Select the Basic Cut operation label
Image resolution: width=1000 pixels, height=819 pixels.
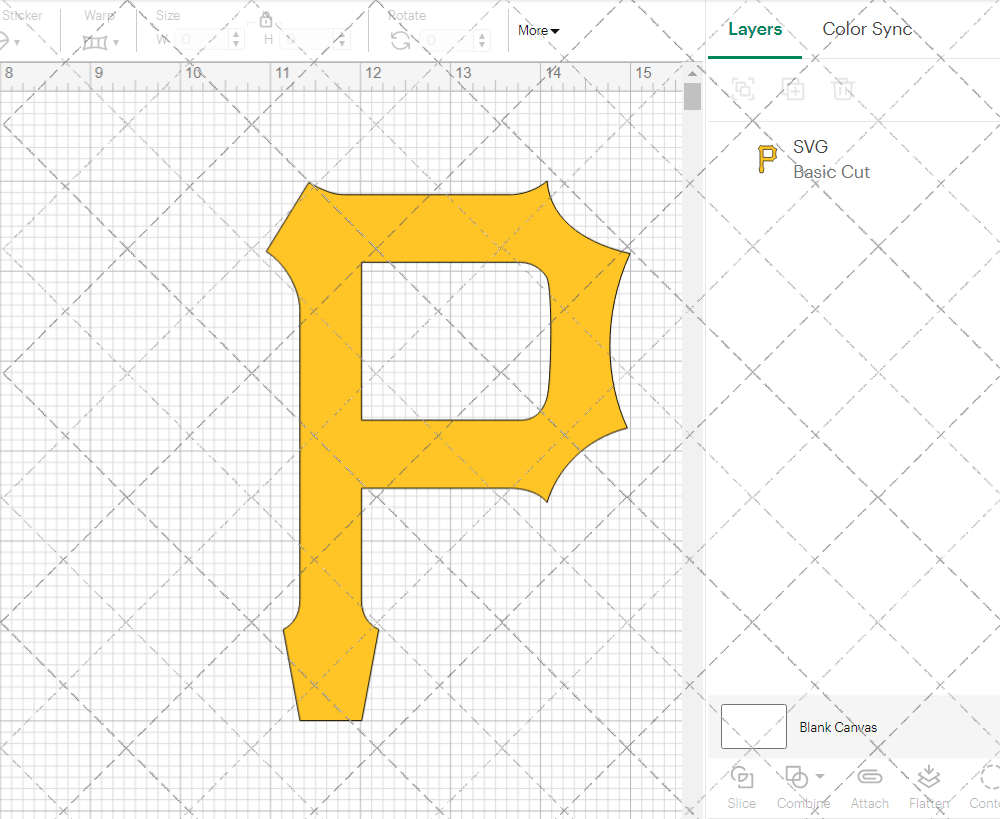click(831, 172)
